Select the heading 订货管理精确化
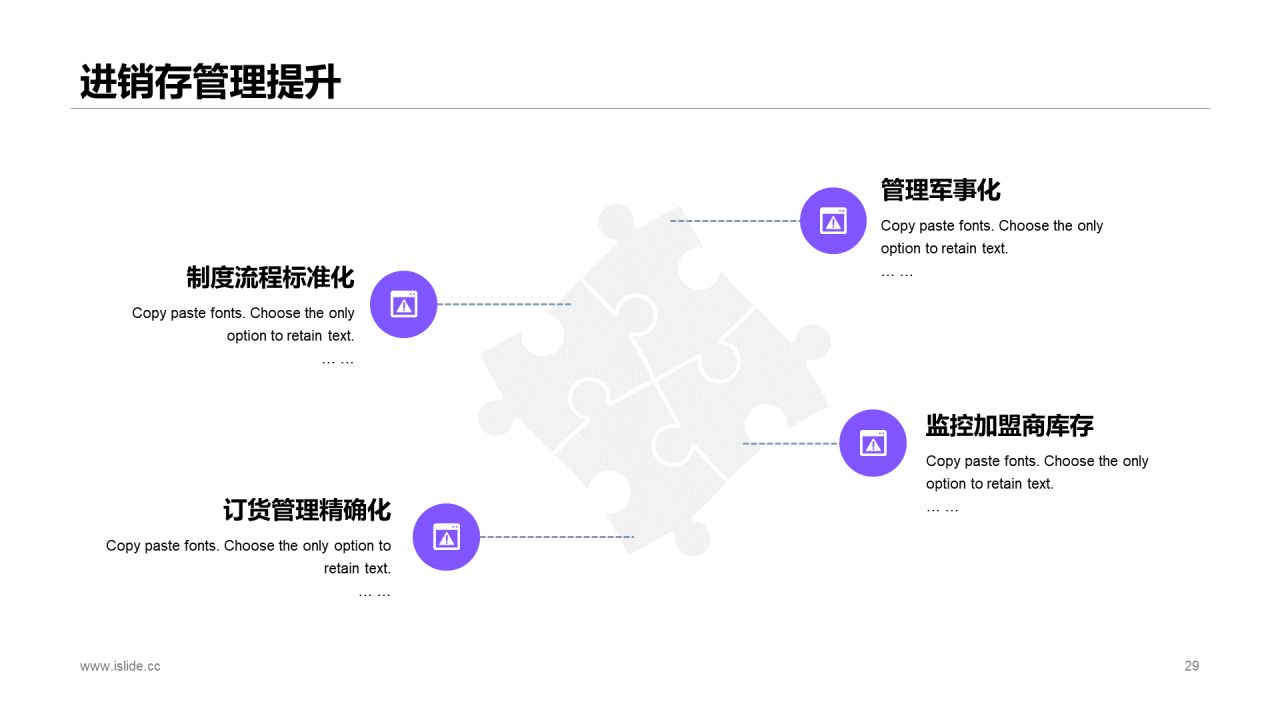 (307, 510)
